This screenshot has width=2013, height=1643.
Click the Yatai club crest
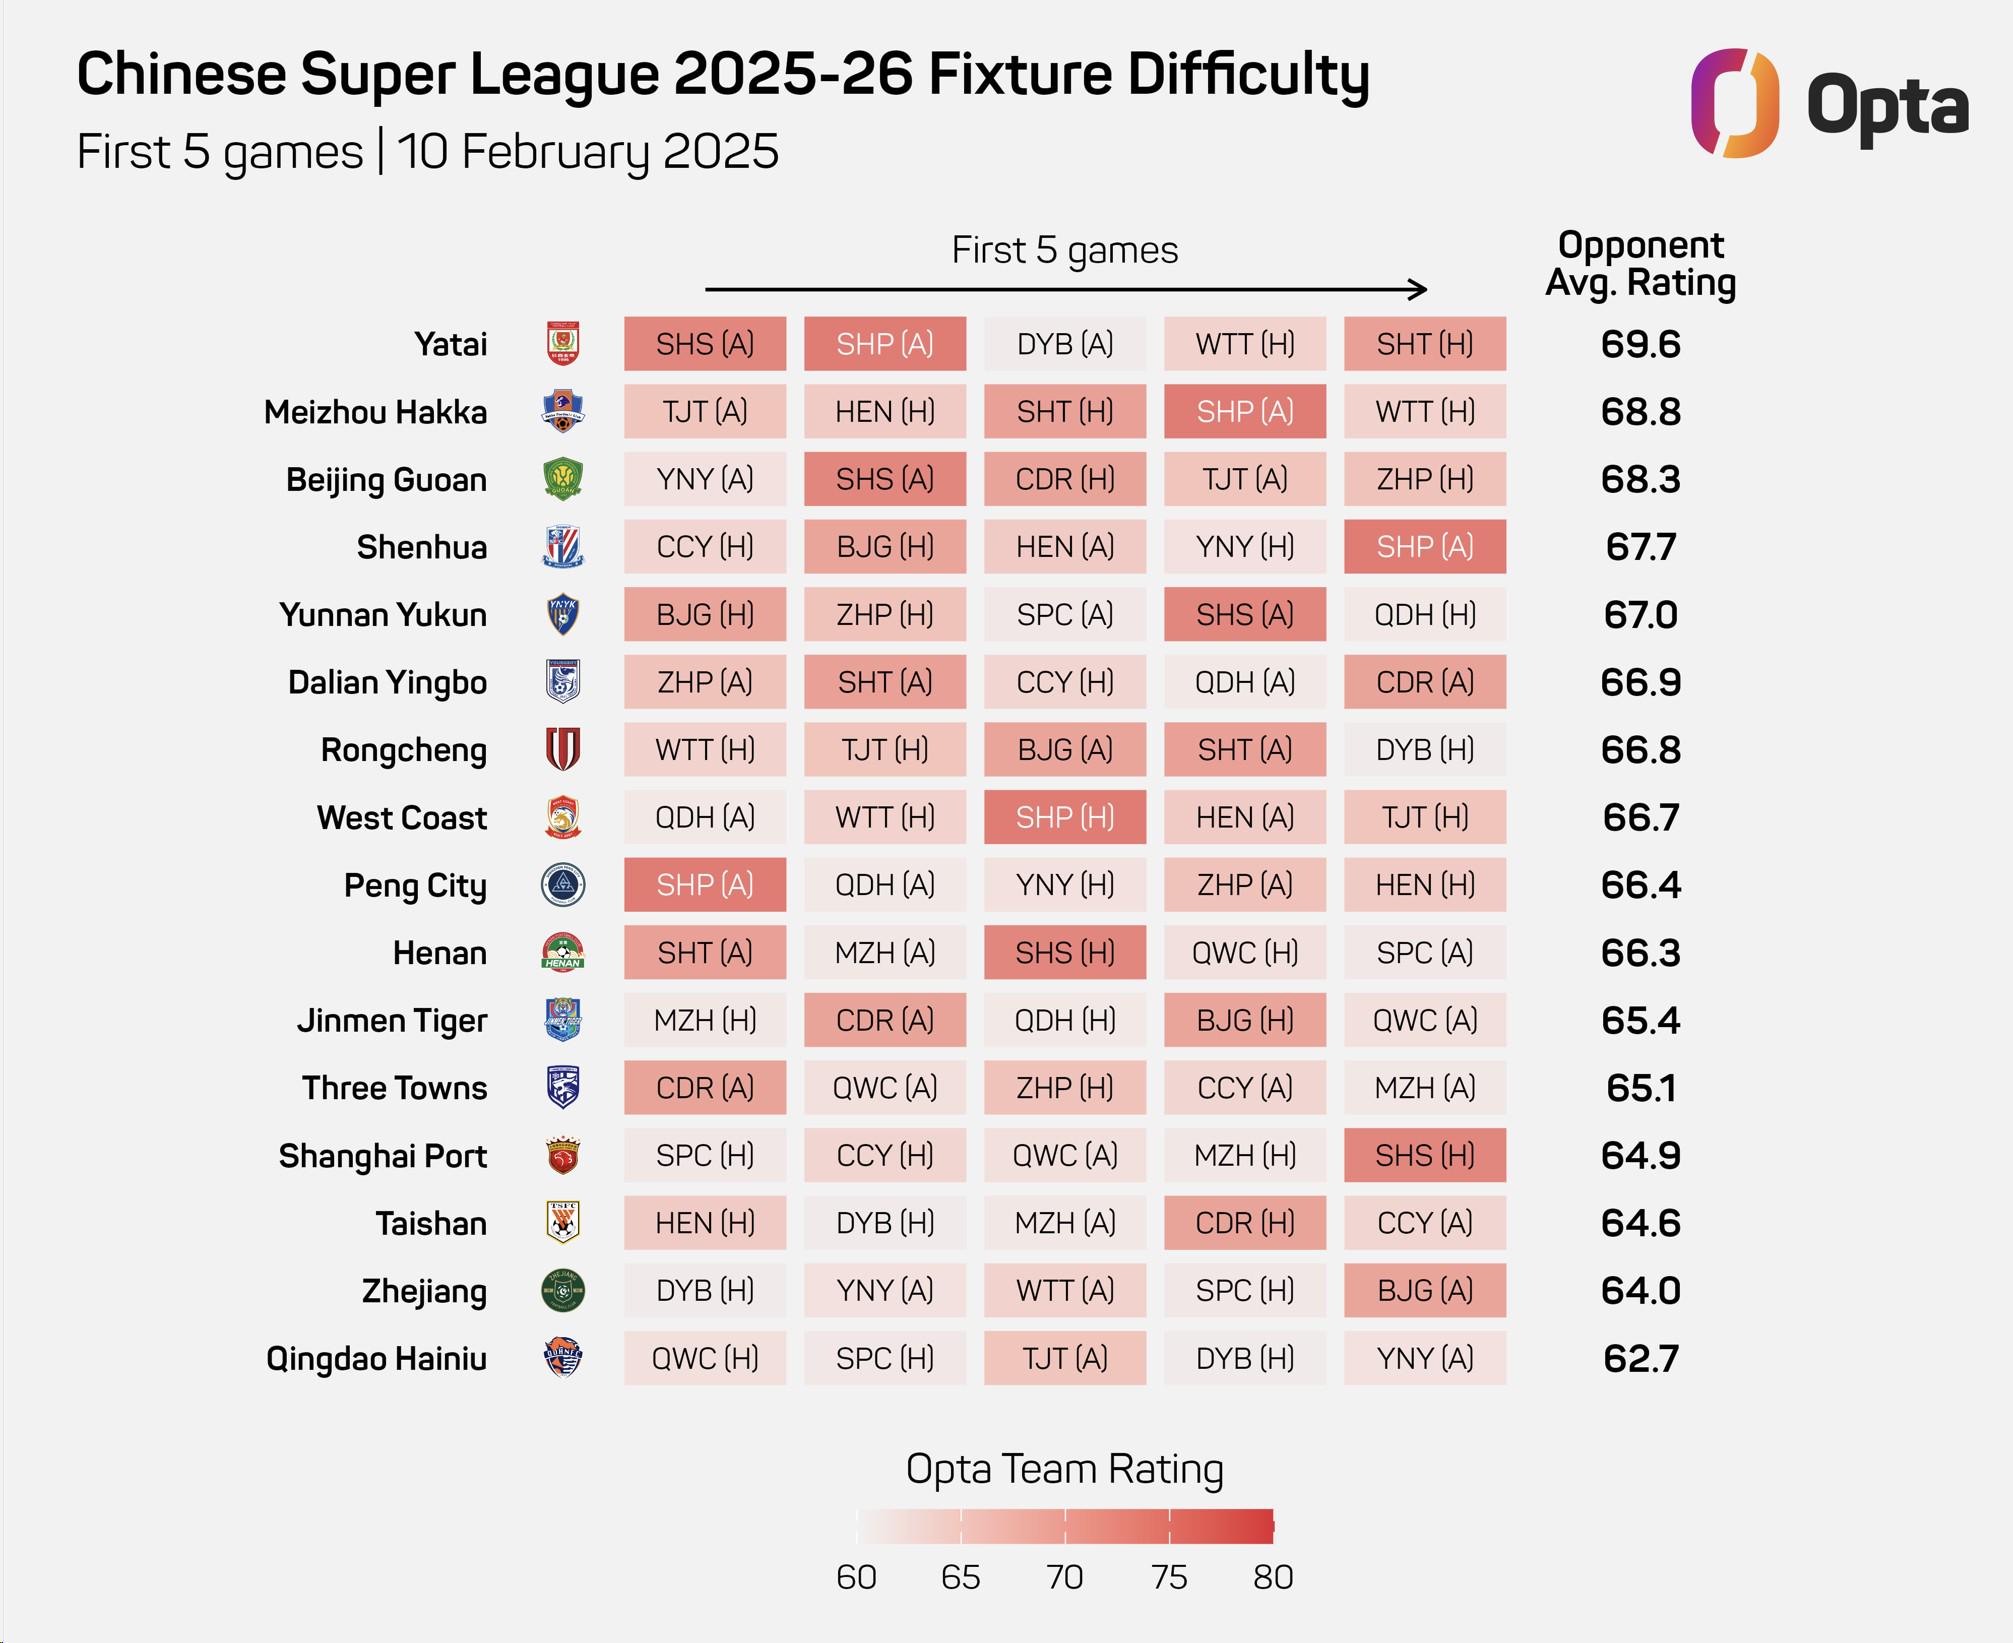click(x=563, y=344)
